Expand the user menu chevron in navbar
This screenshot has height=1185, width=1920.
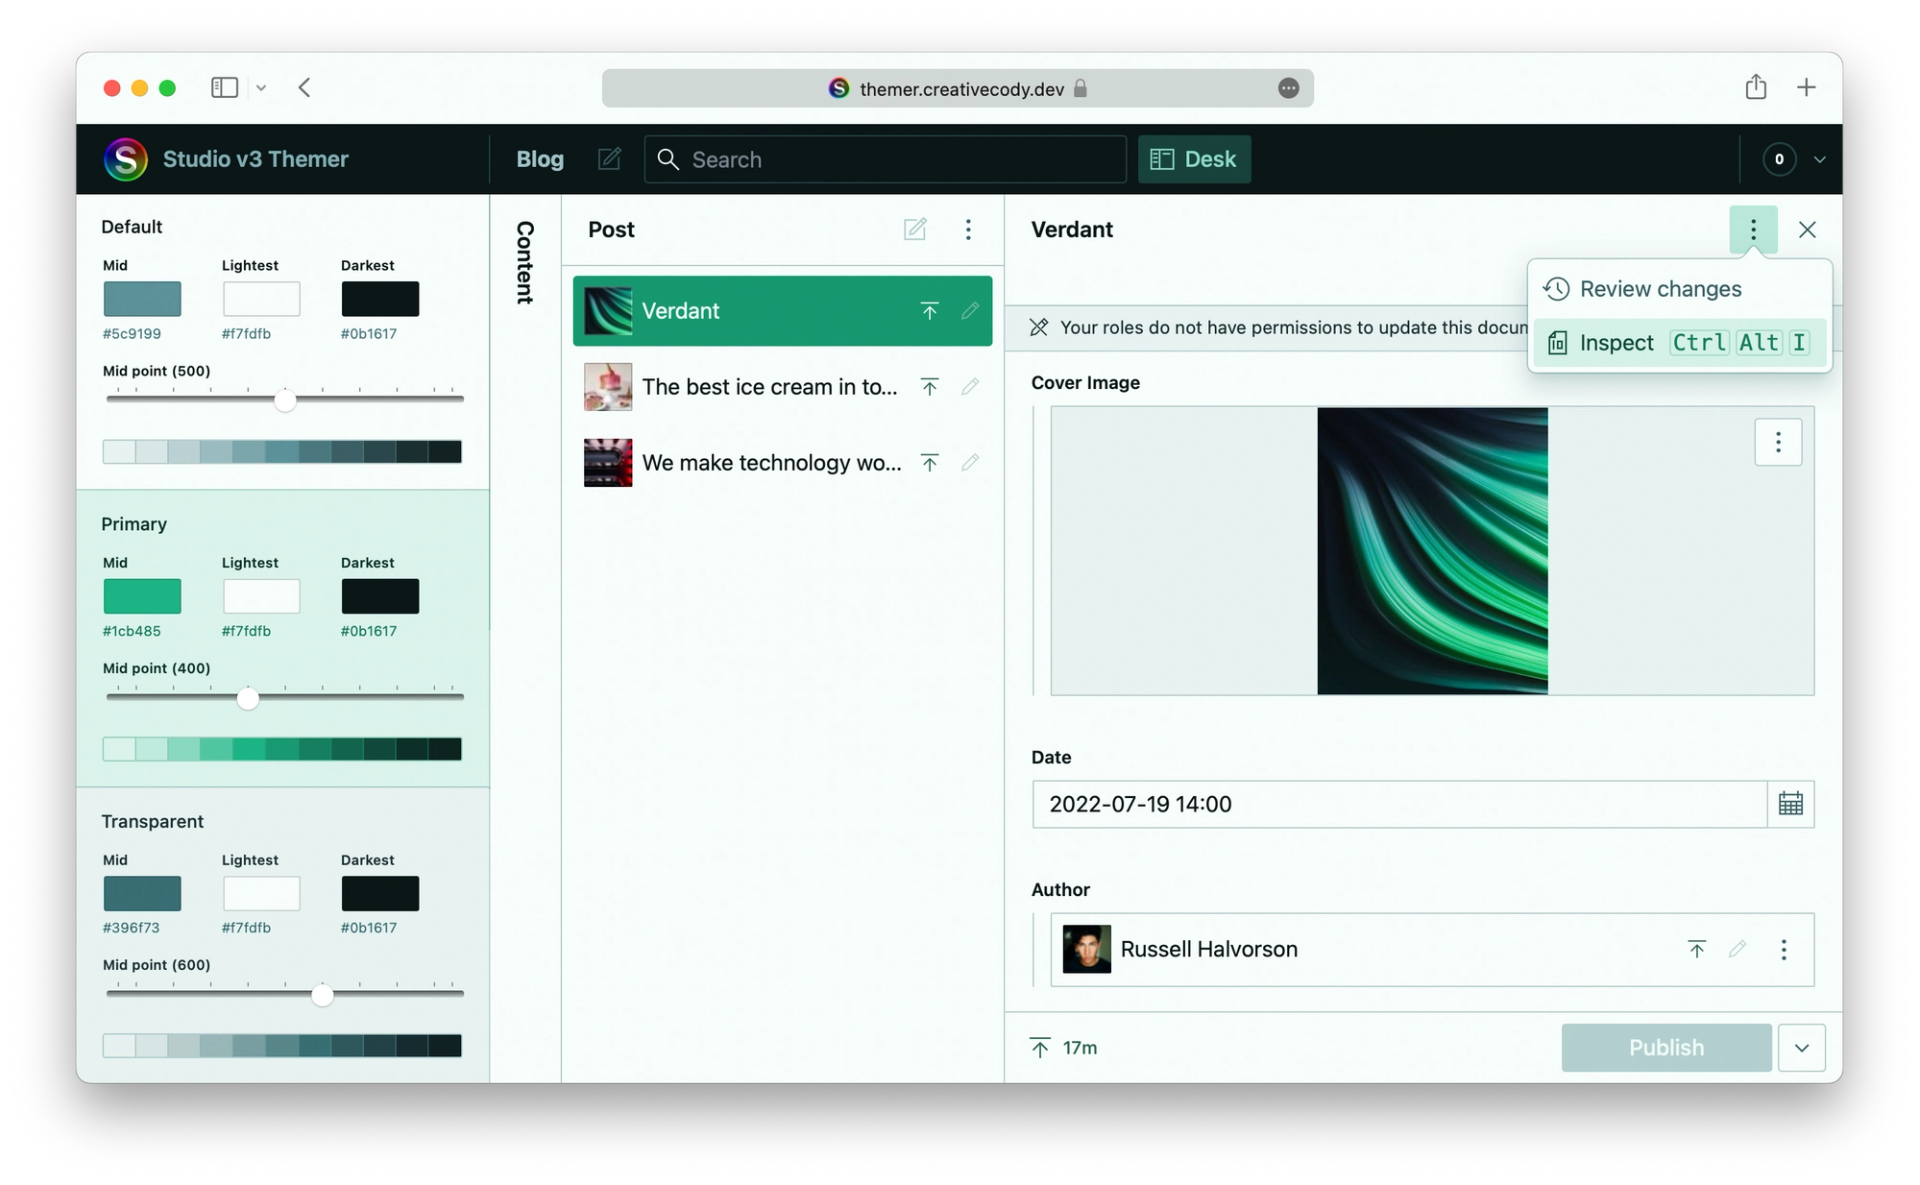(x=1819, y=159)
